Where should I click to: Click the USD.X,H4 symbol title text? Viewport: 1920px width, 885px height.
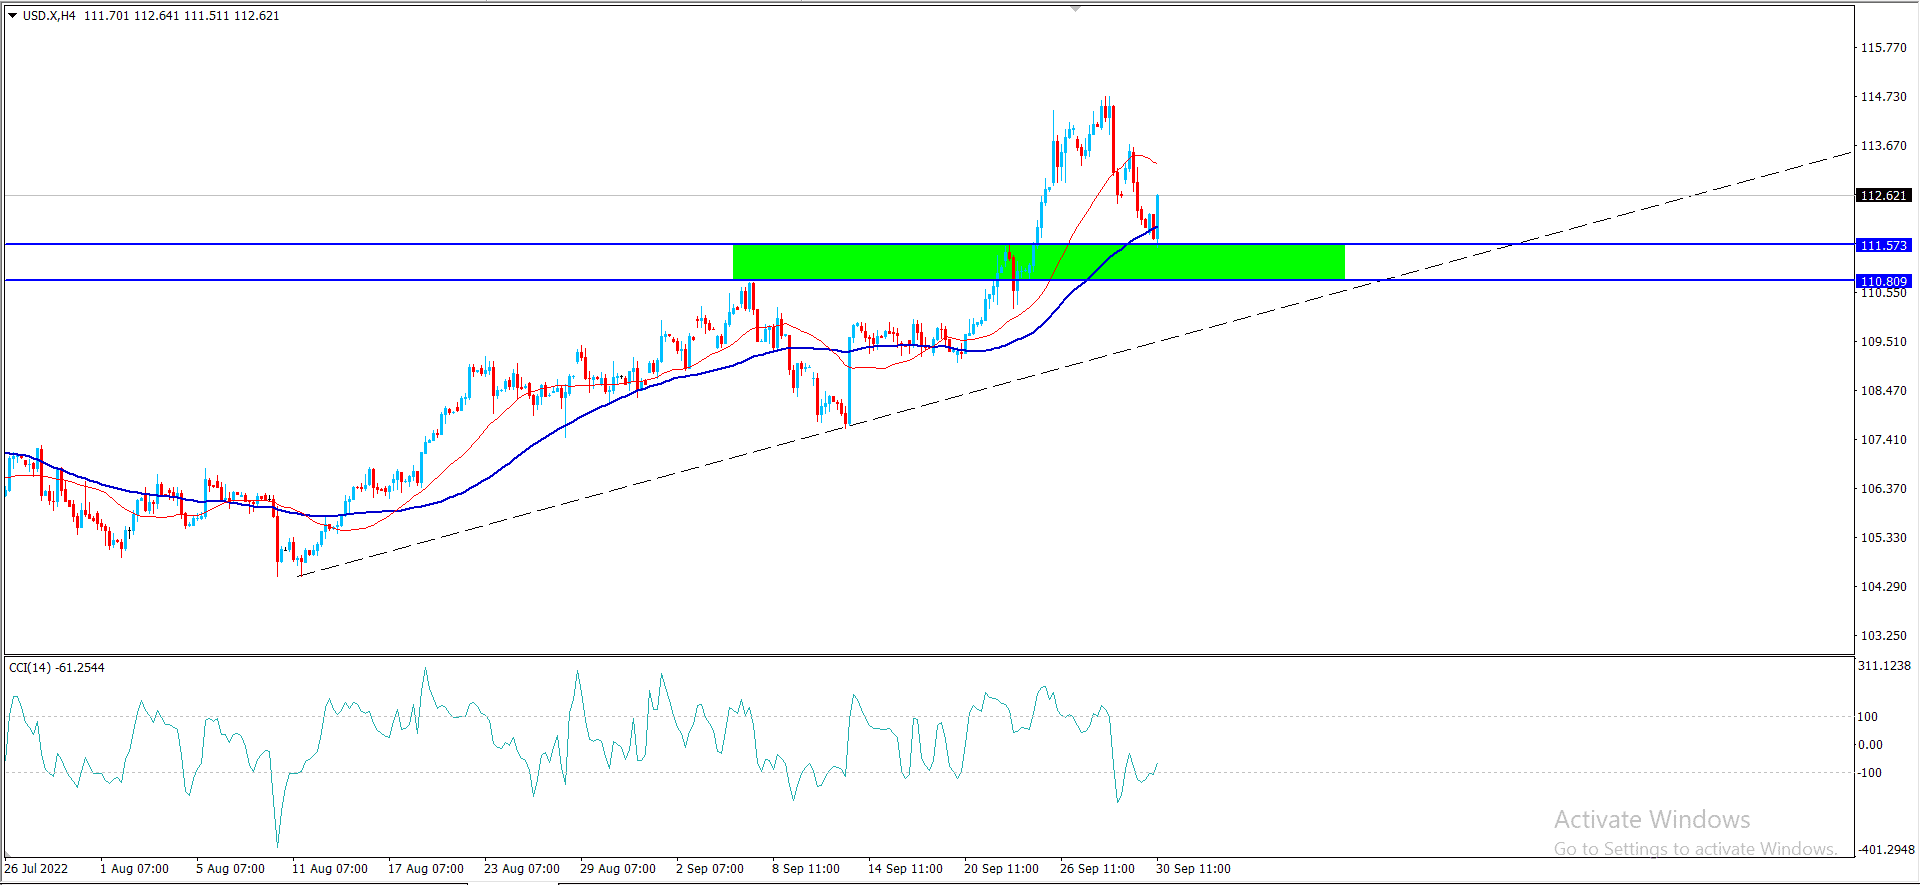(49, 16)
